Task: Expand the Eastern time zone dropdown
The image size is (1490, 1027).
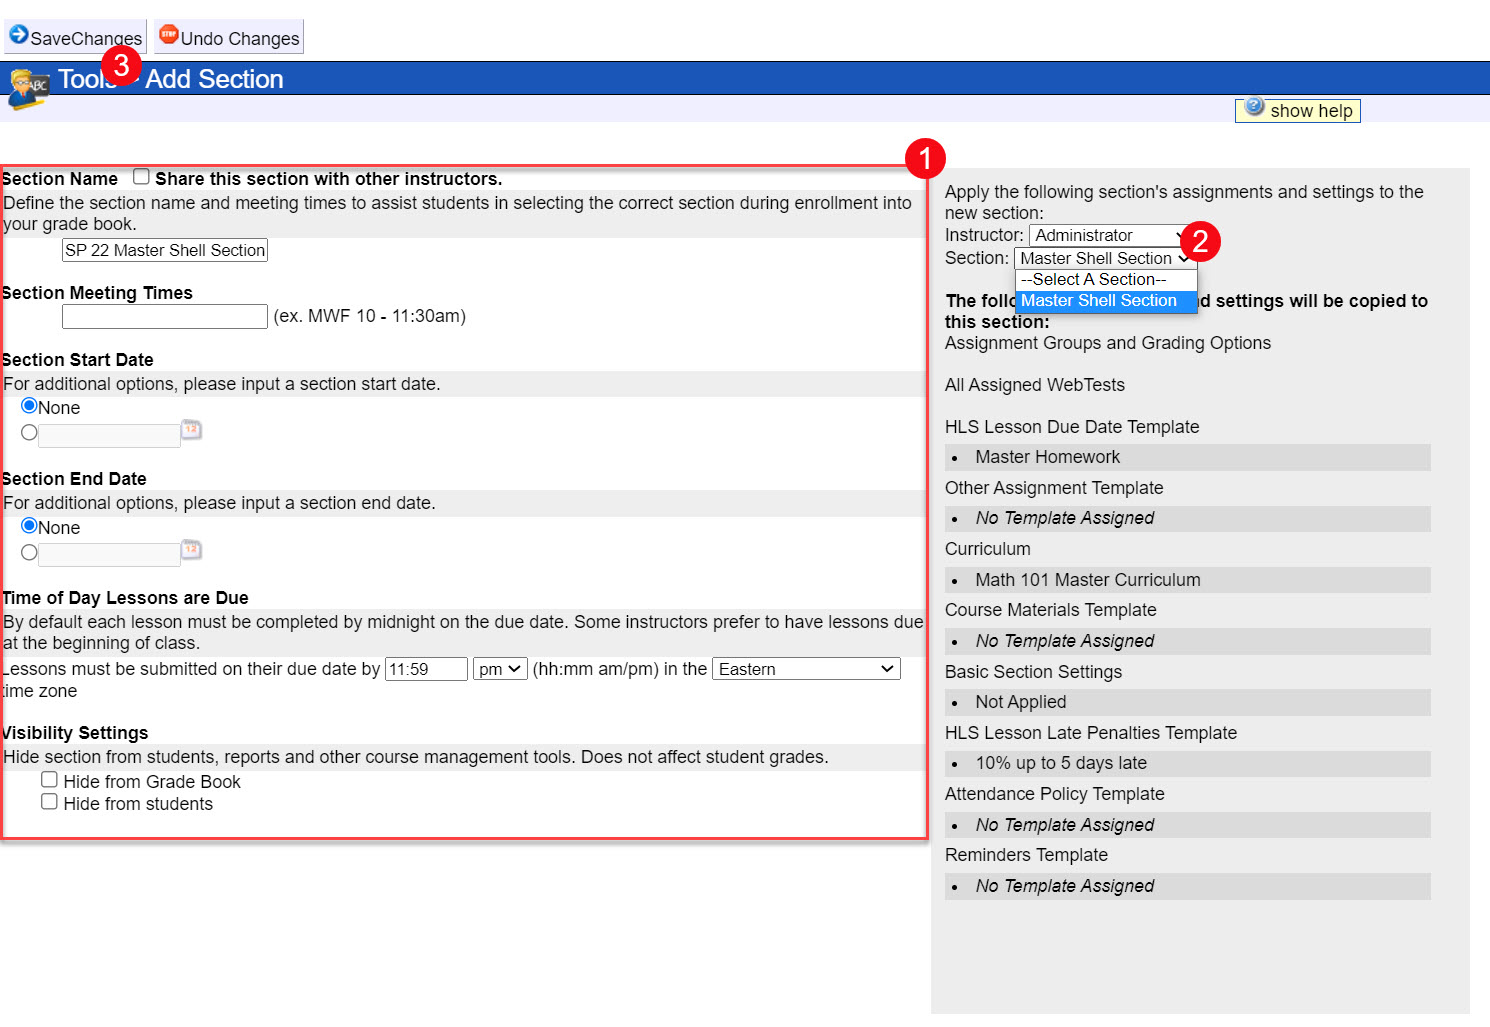Action: click(x=806, y=669)
